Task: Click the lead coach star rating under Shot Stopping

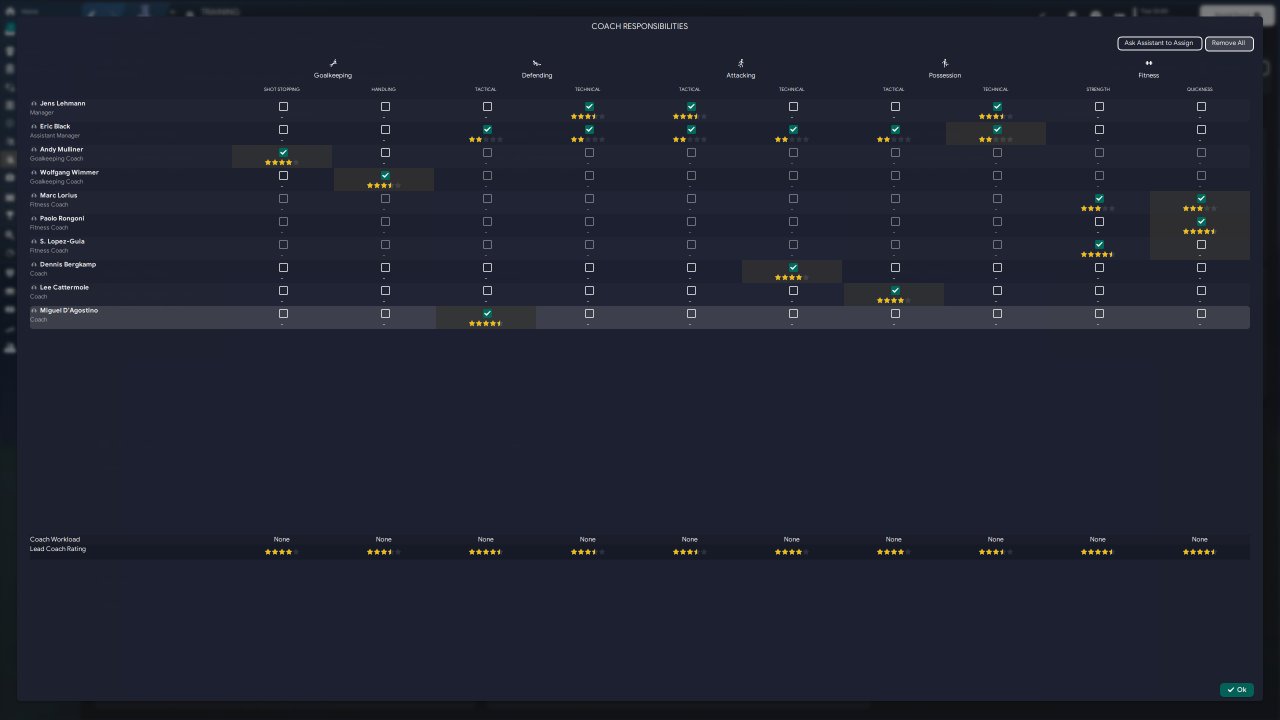Action: tap(282, 552)
